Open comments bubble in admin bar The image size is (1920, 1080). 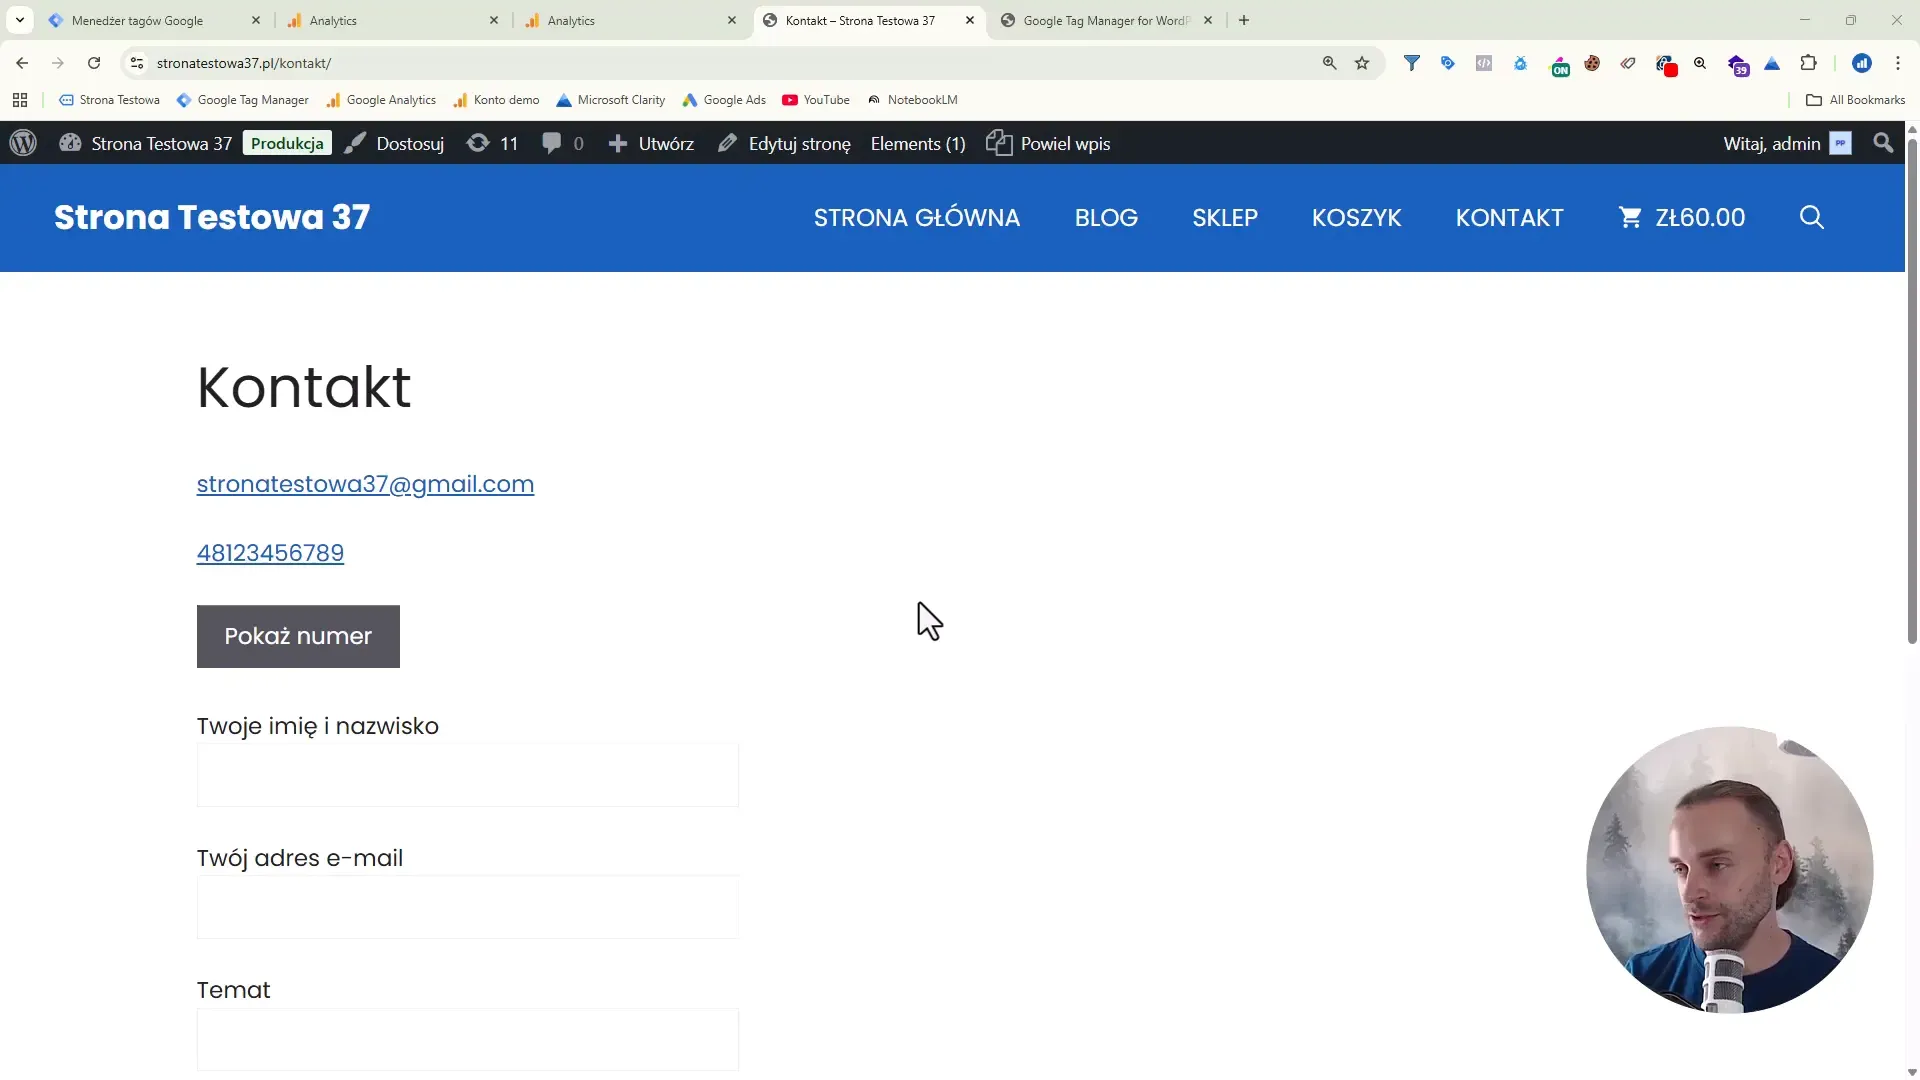tap(562, 143)
